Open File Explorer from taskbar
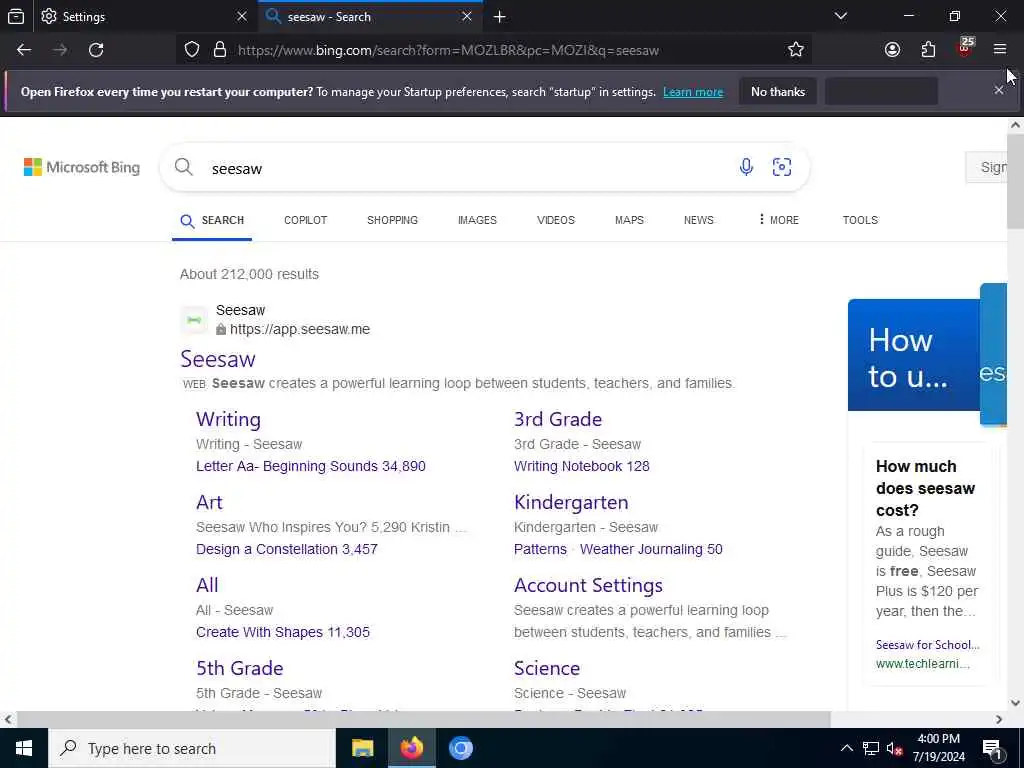 [362, 748]
